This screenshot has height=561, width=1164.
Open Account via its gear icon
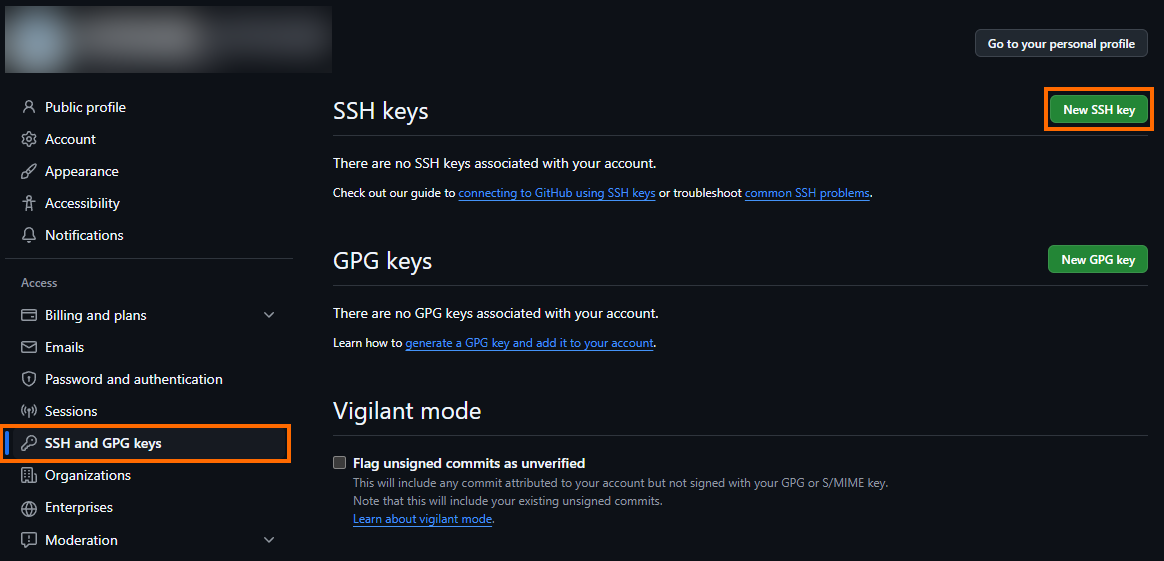tap(29, 139)
